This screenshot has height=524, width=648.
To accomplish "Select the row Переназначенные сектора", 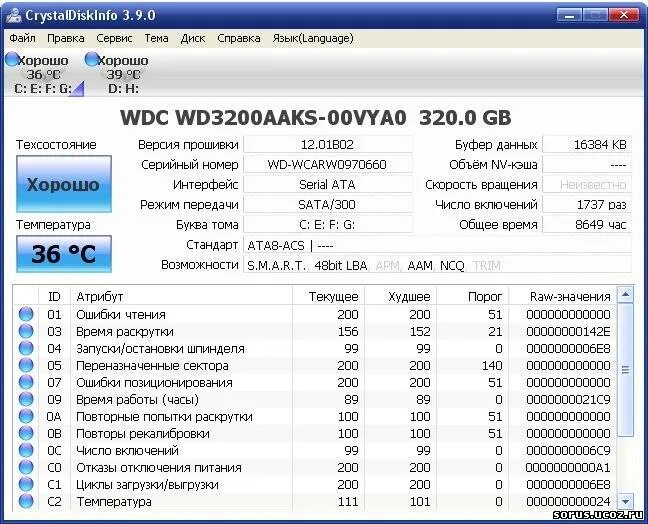I will coord(314,365).
